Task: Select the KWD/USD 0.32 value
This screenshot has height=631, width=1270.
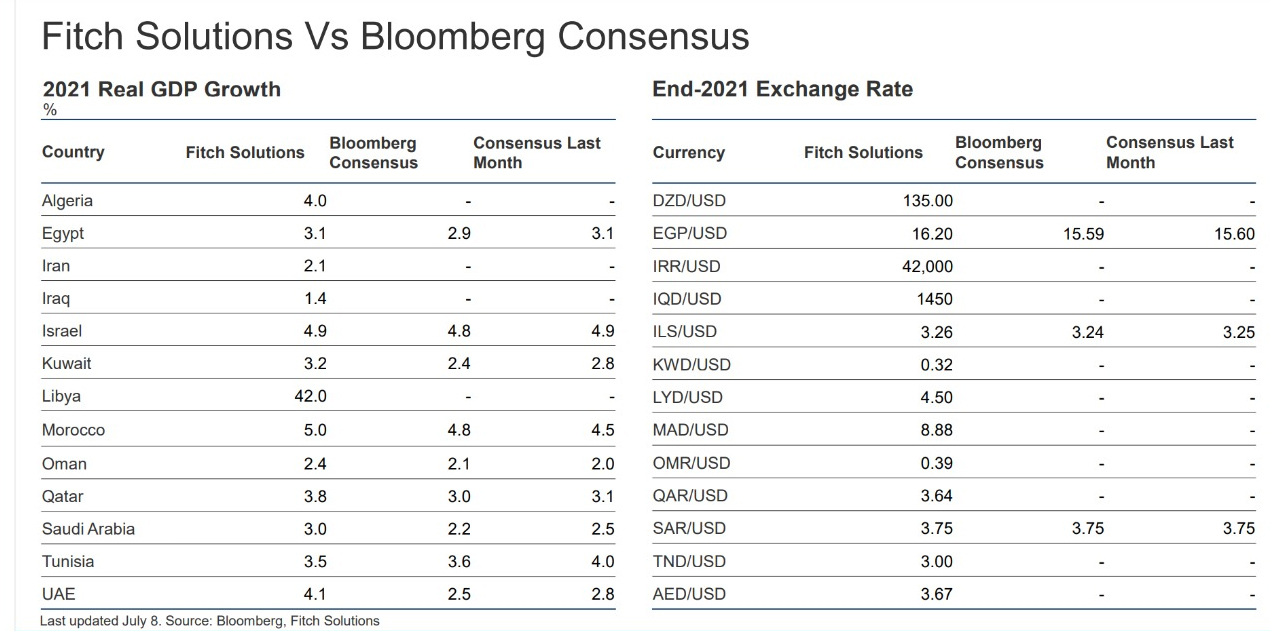Action: click(937, 364)
